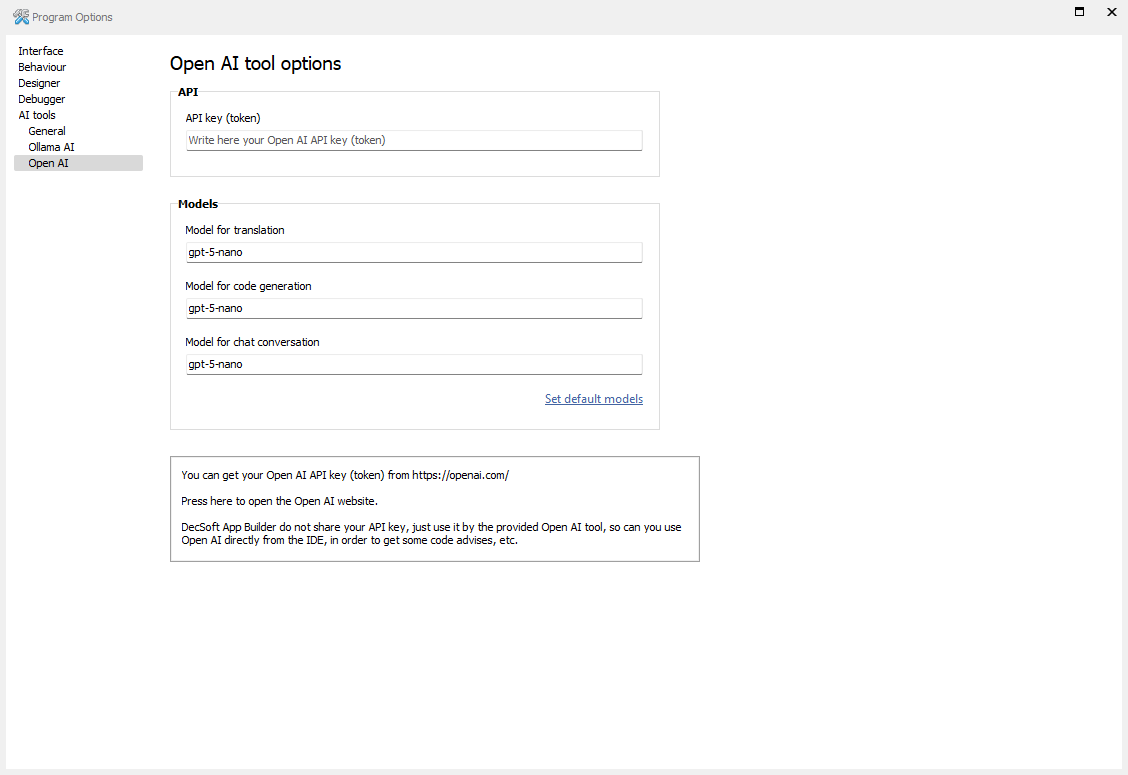Viewport: 1128px width, 775px height.
Task: Switch to the Ollama AI options
Action: [x=51, y=147]
